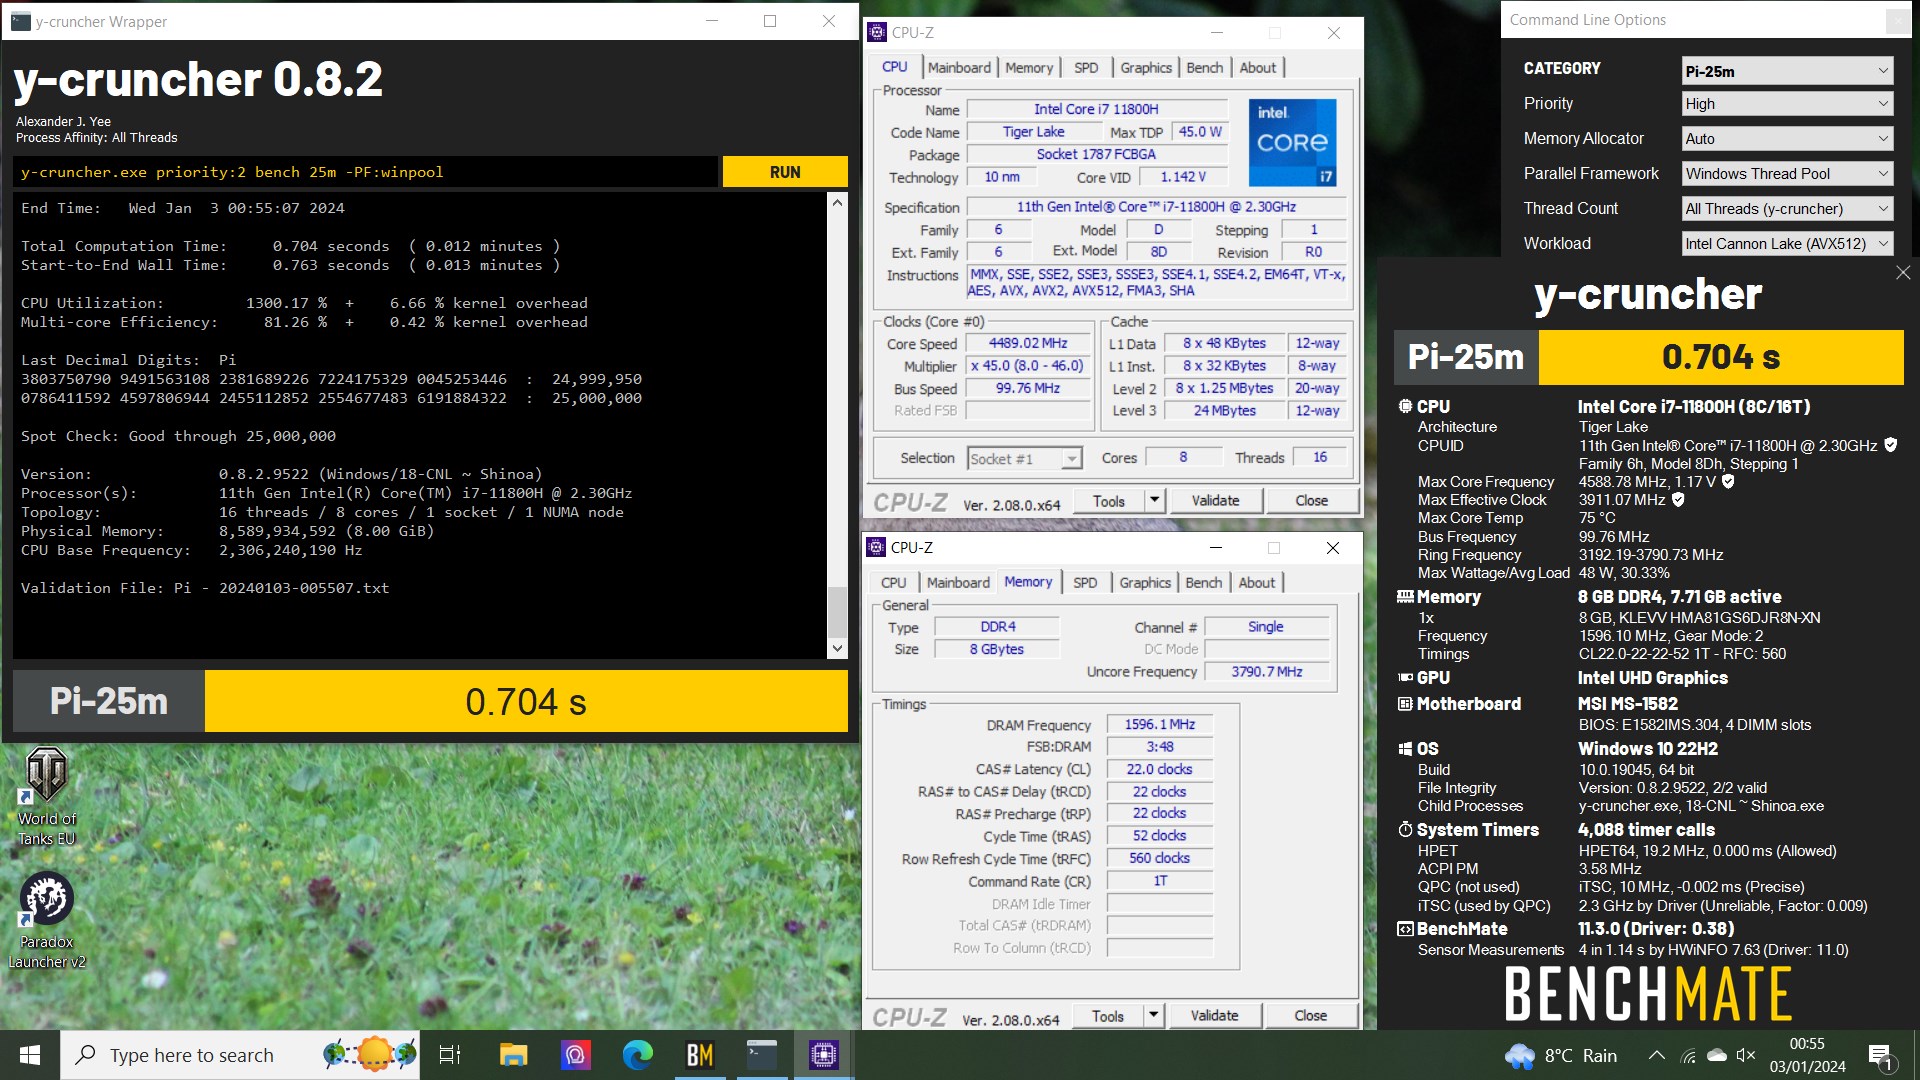
Task: Click the yellow RUN button
Action: pyautogui.click(x=785, y=172)
